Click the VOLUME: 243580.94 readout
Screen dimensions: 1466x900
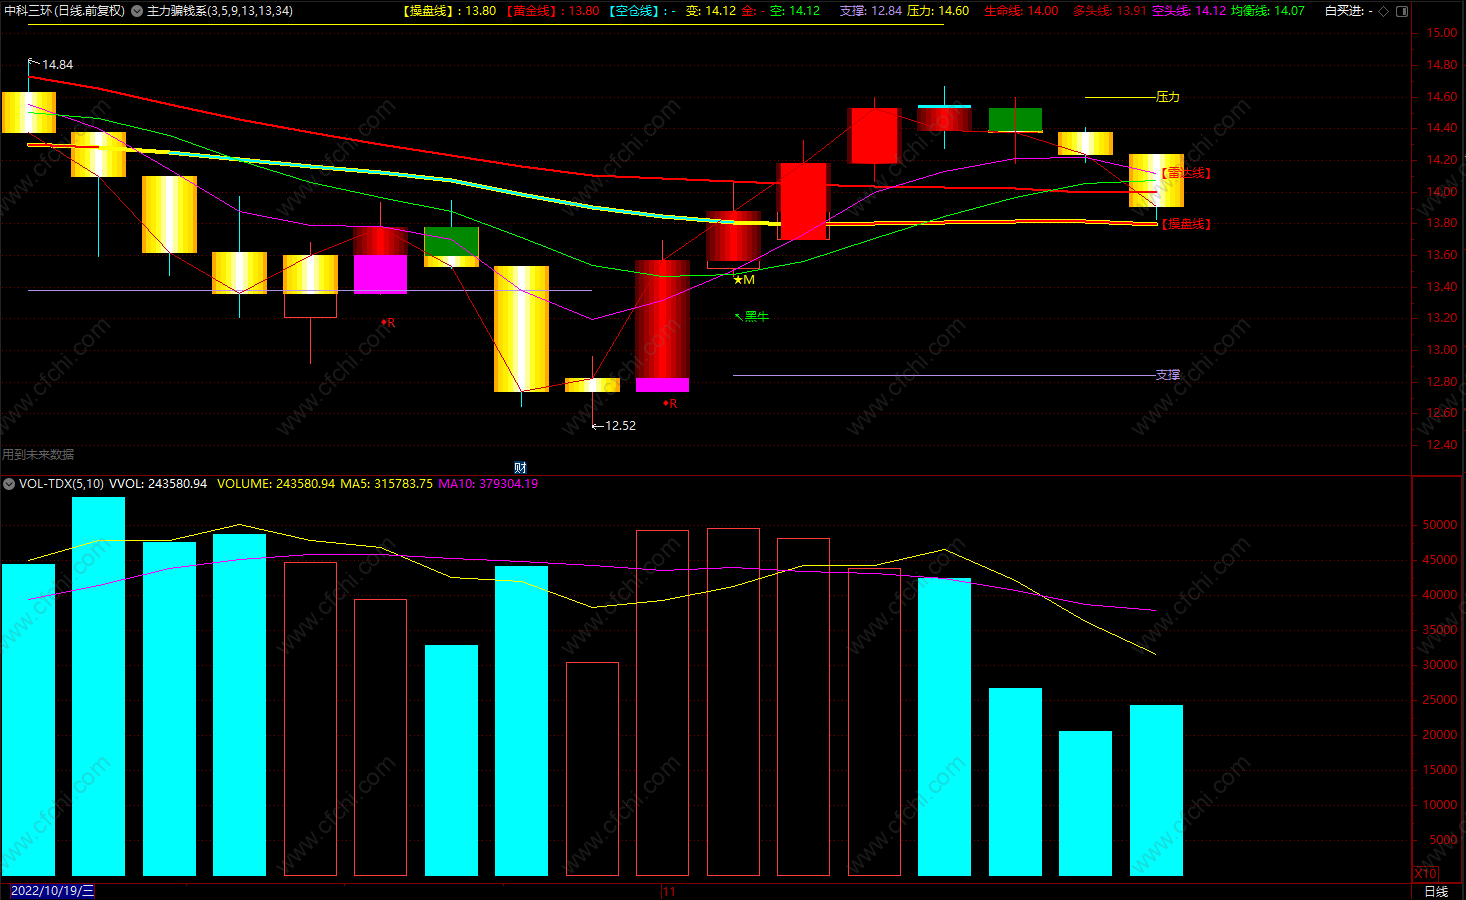point(276,484)
